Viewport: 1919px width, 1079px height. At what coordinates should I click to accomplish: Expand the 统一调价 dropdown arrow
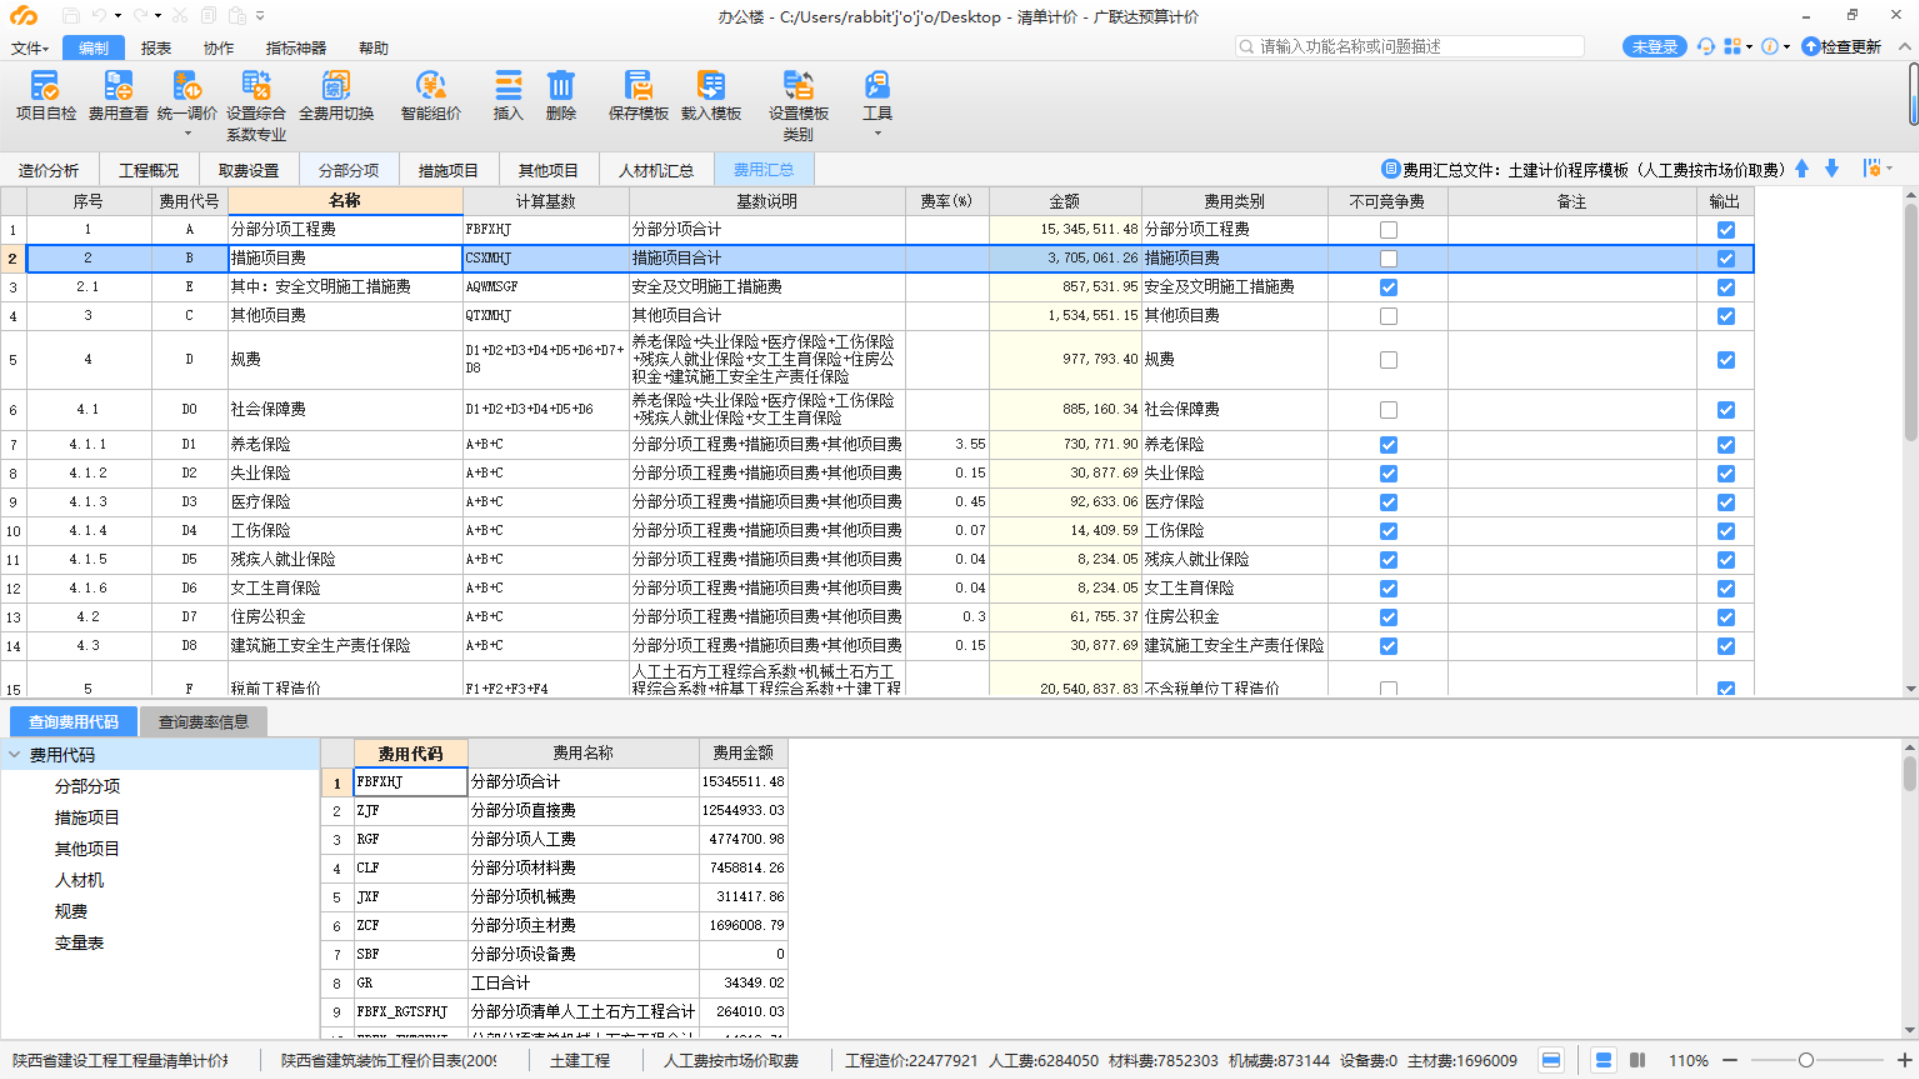(x=187, y=134)
